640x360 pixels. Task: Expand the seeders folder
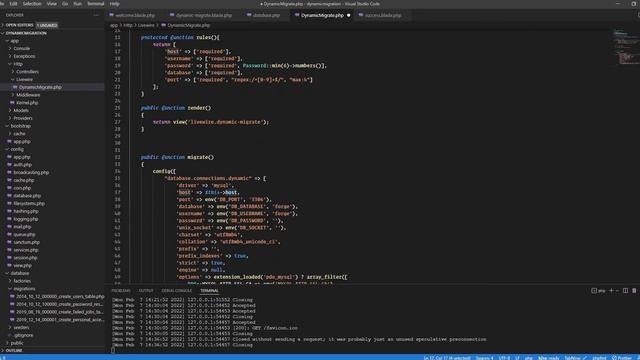pos(21,327)
